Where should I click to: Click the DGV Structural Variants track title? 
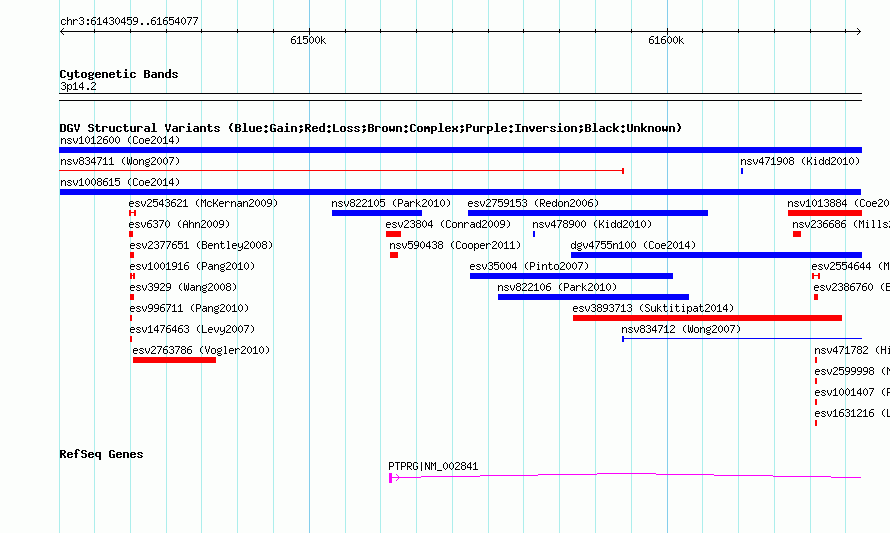pyautogui.click(x=370, y=128)
